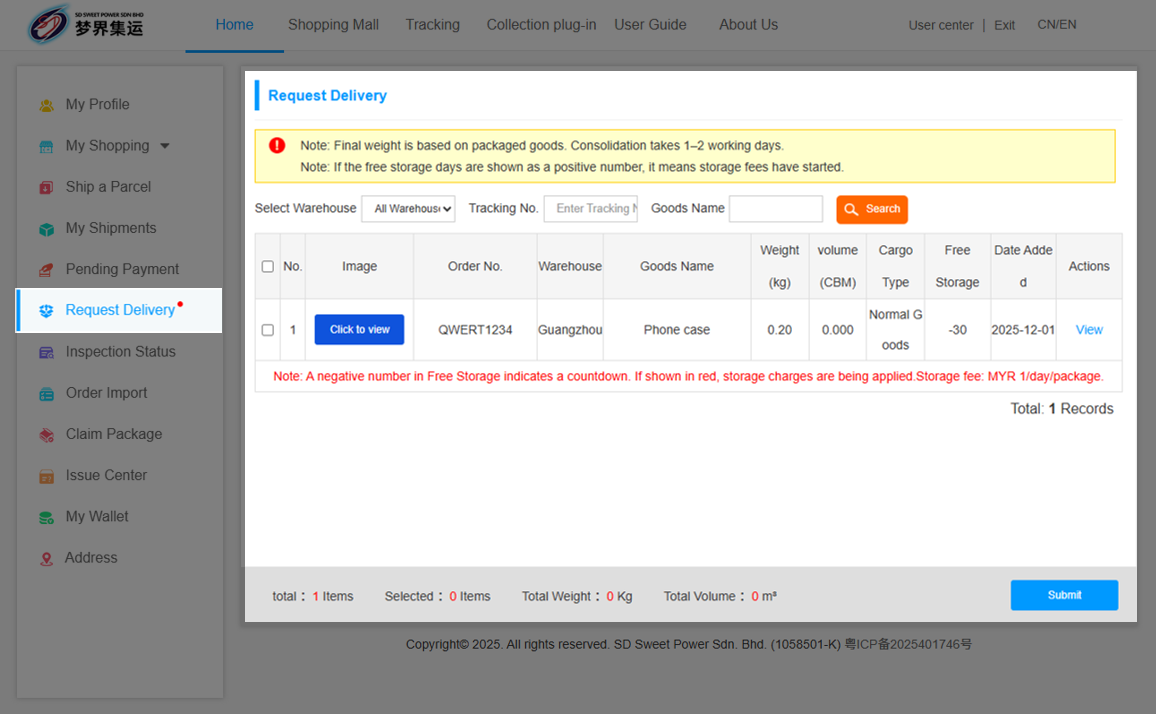Click the magnifier icon on Search button
The height and width of the screenshot is (714, 1156).
coord(851,209)
